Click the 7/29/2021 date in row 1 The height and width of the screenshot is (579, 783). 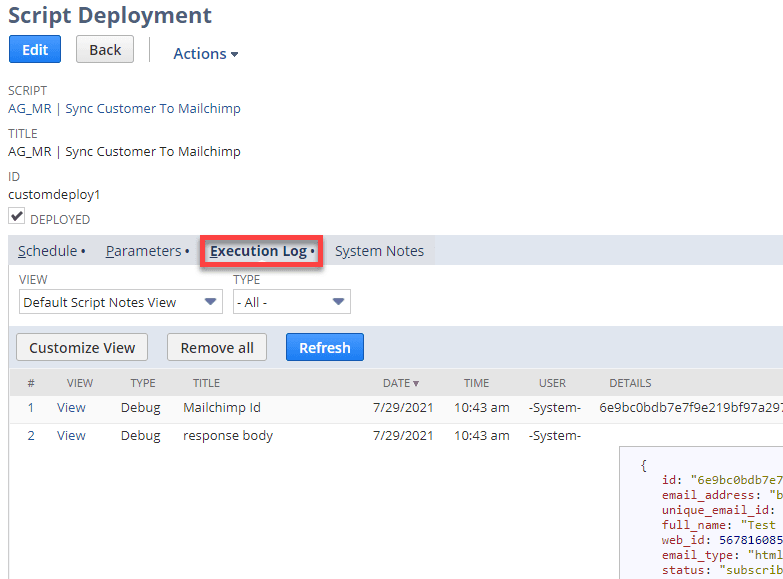pyautogui.click(x=403, y=408)
